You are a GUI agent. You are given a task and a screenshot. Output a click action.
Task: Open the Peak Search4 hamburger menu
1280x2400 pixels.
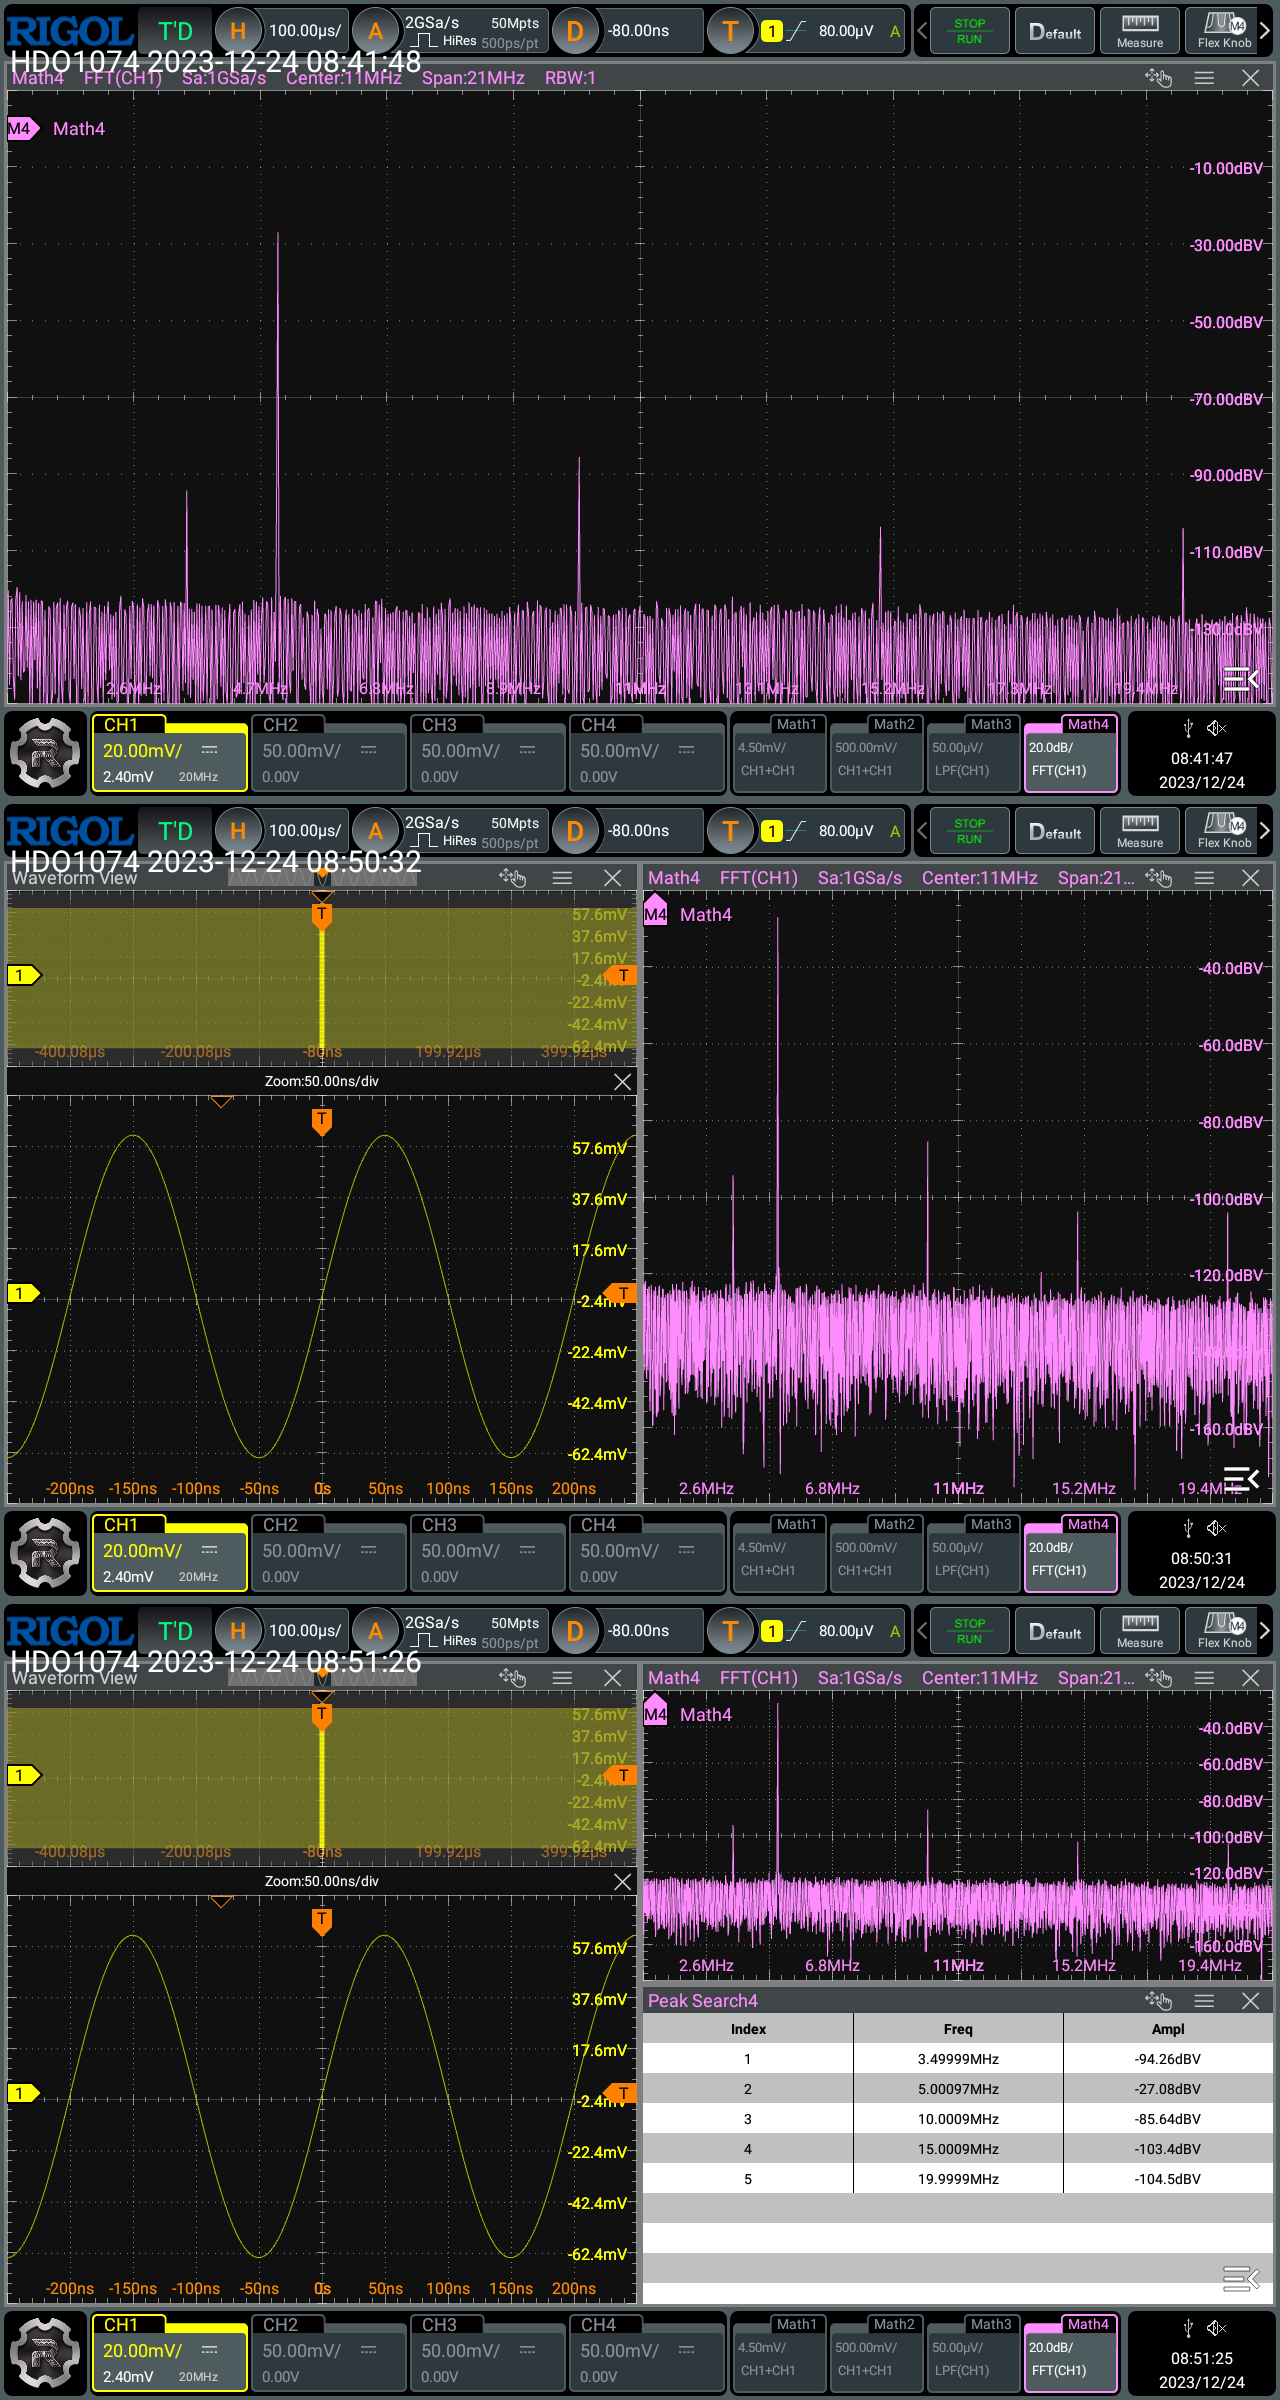(1204, 2001)
